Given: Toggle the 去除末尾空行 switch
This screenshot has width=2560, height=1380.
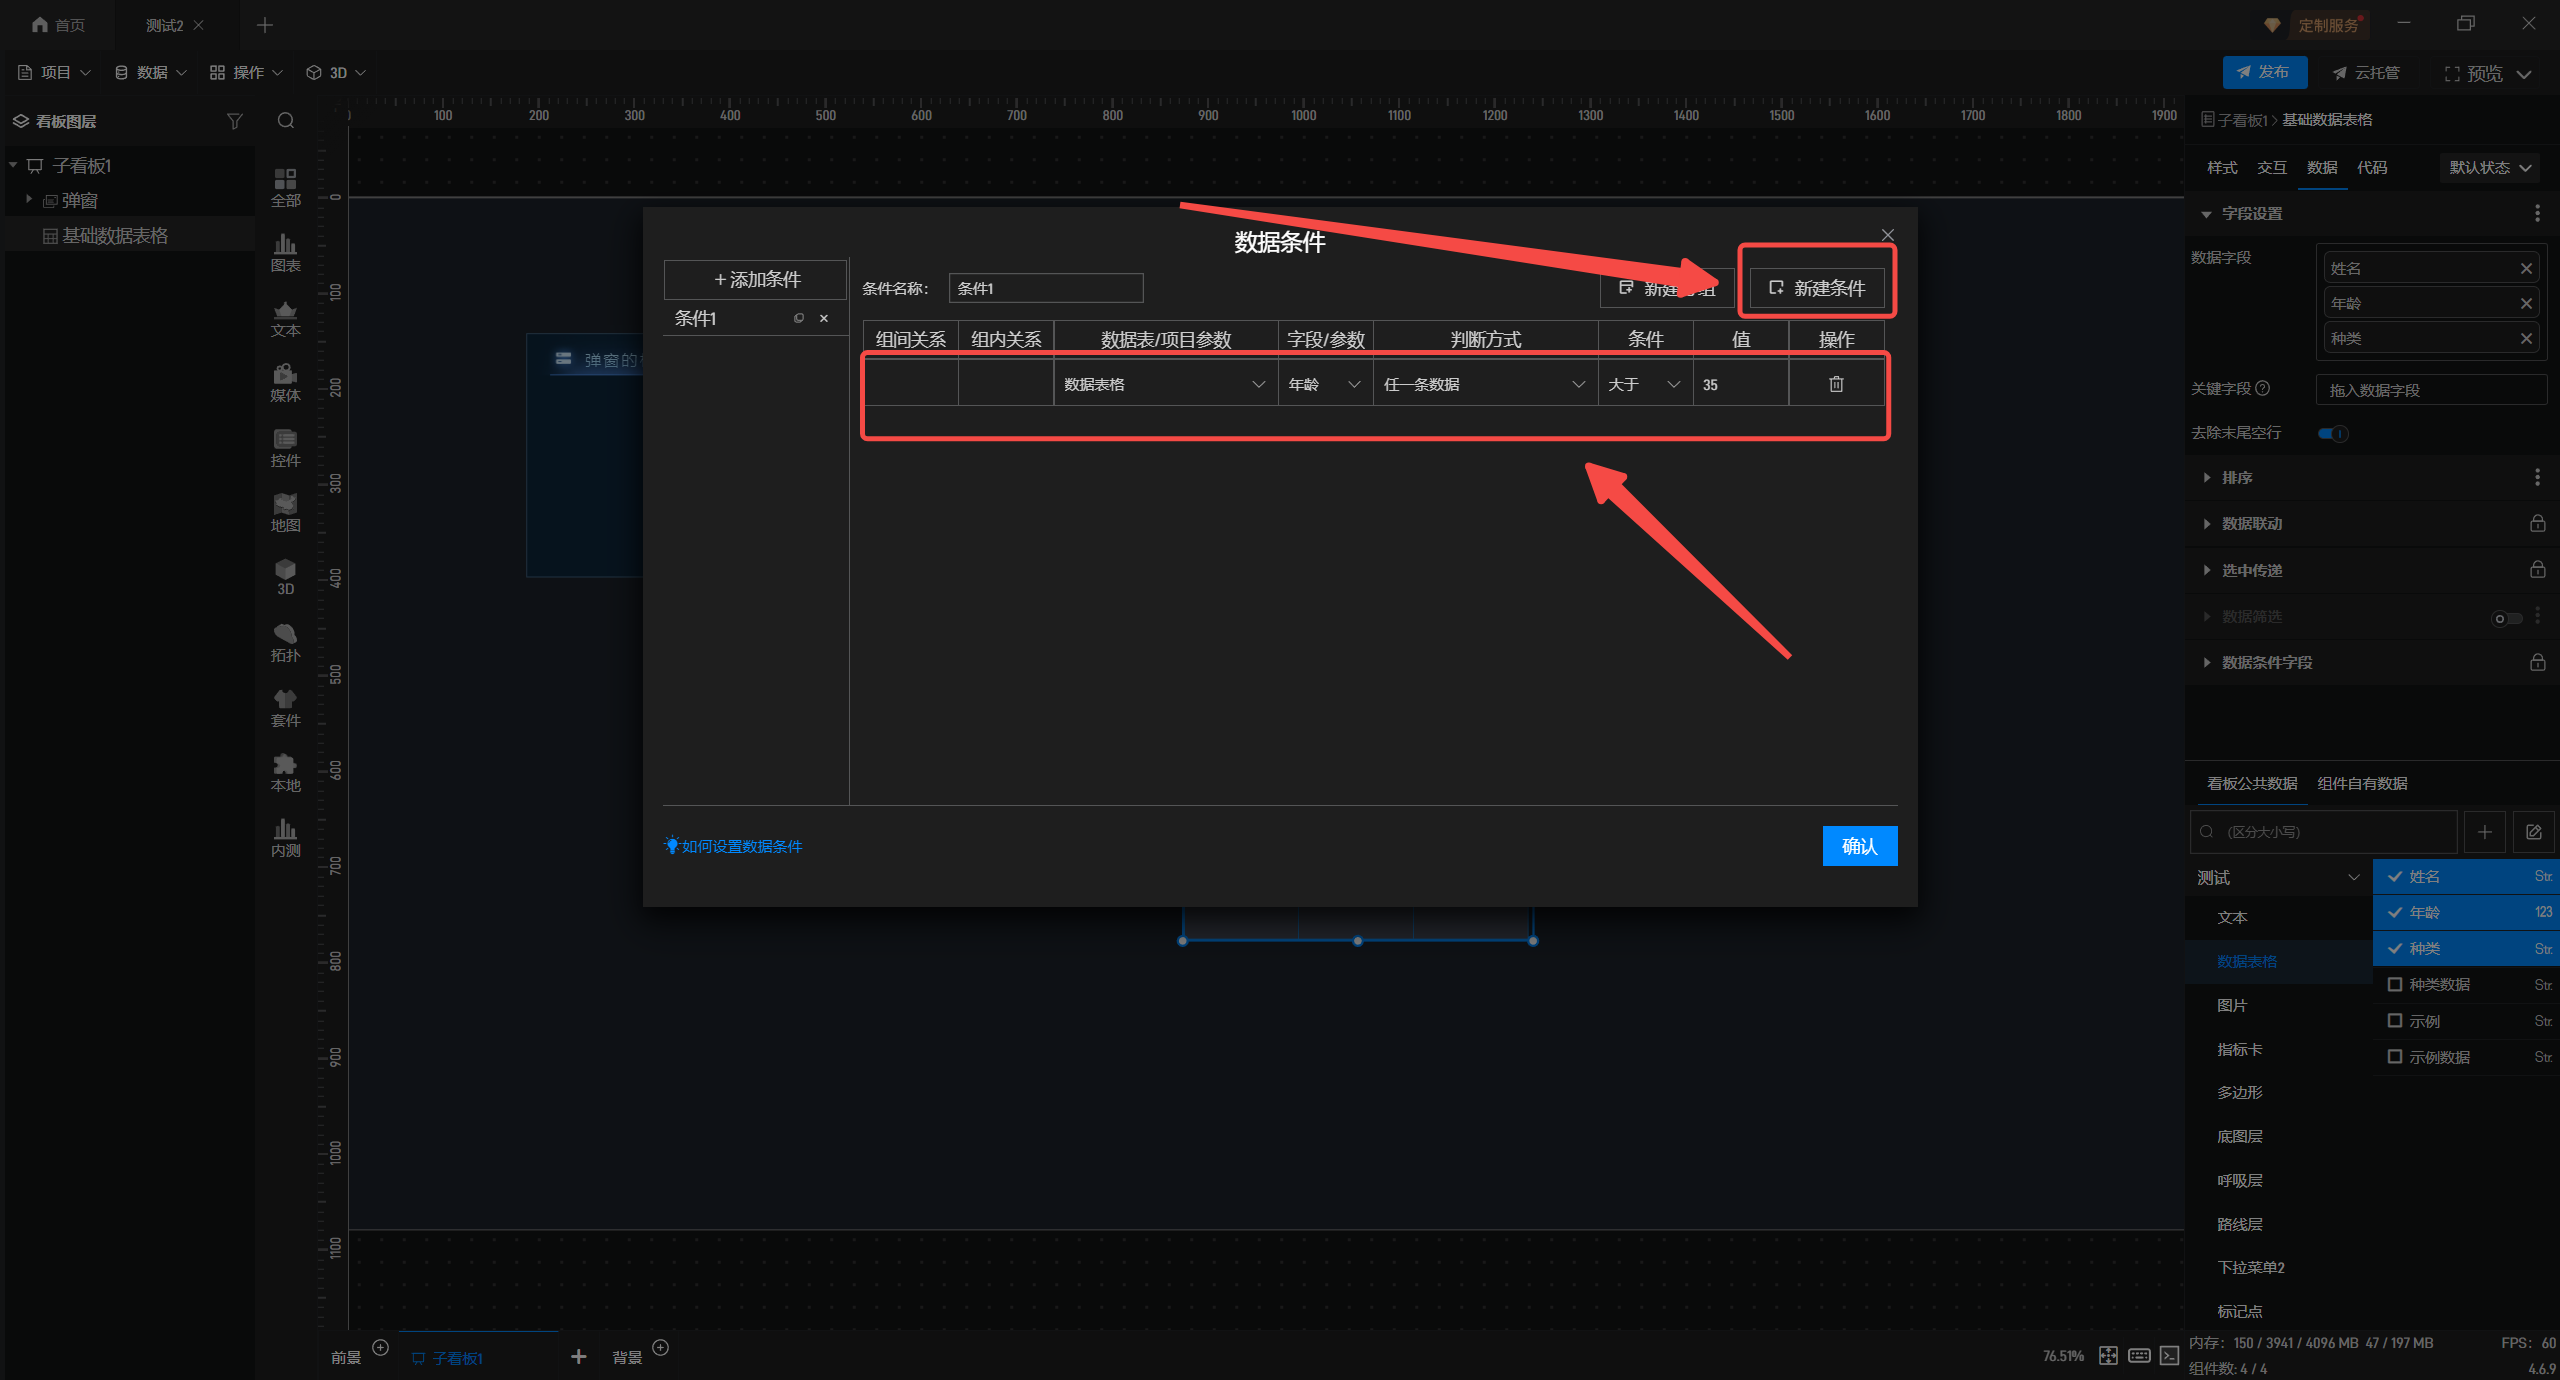Looking at the screenshot, I should tap(2333, 433).
